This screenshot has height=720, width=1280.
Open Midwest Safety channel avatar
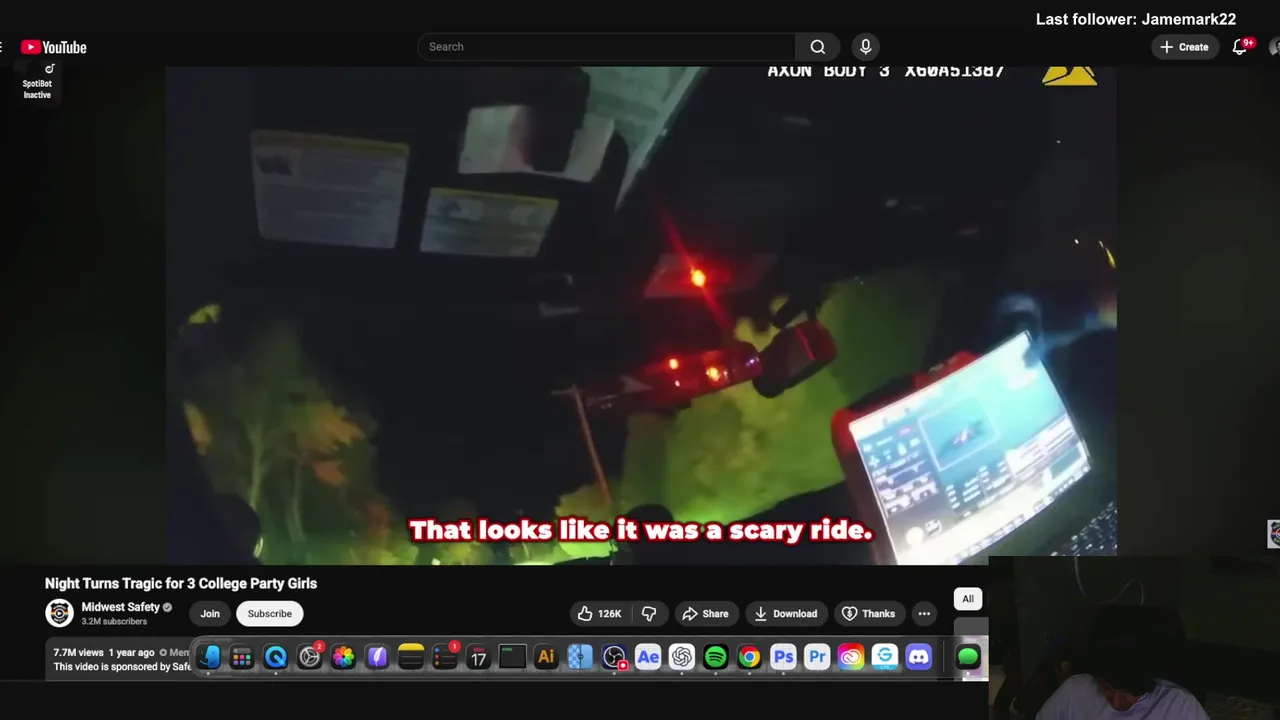(60, 613)
